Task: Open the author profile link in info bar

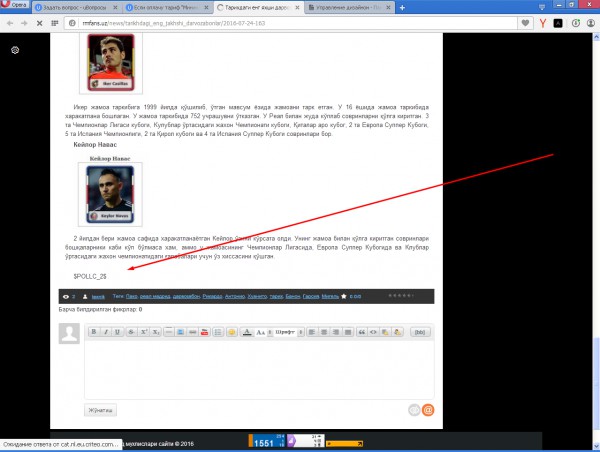Action: pos(98,297)
